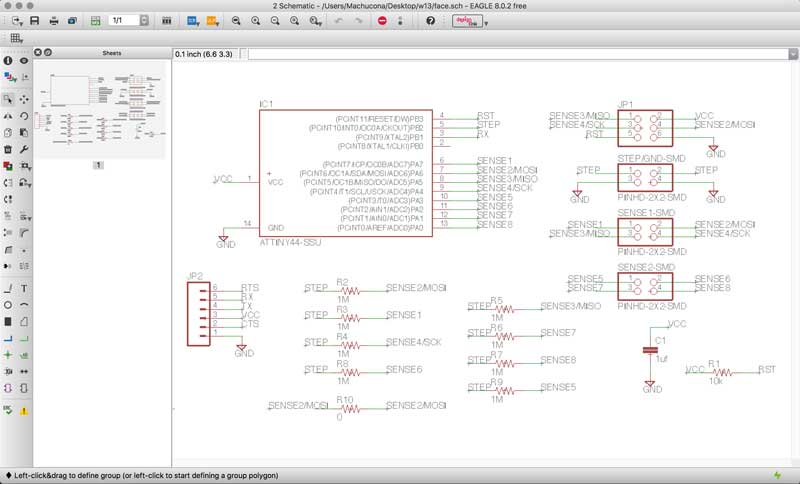Select the Change wrench tool
This screenshot has width=800, height=484.
point(24,149)
